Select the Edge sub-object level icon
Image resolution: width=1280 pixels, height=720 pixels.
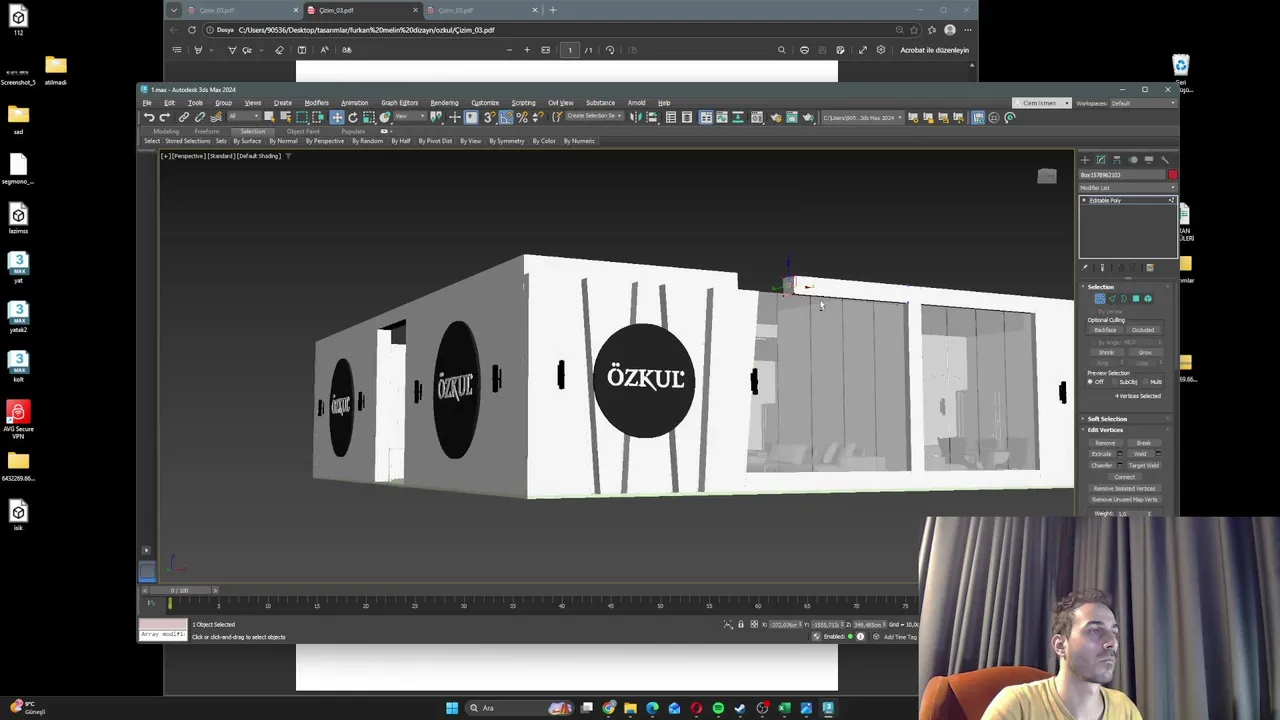tap(1112, 298)
